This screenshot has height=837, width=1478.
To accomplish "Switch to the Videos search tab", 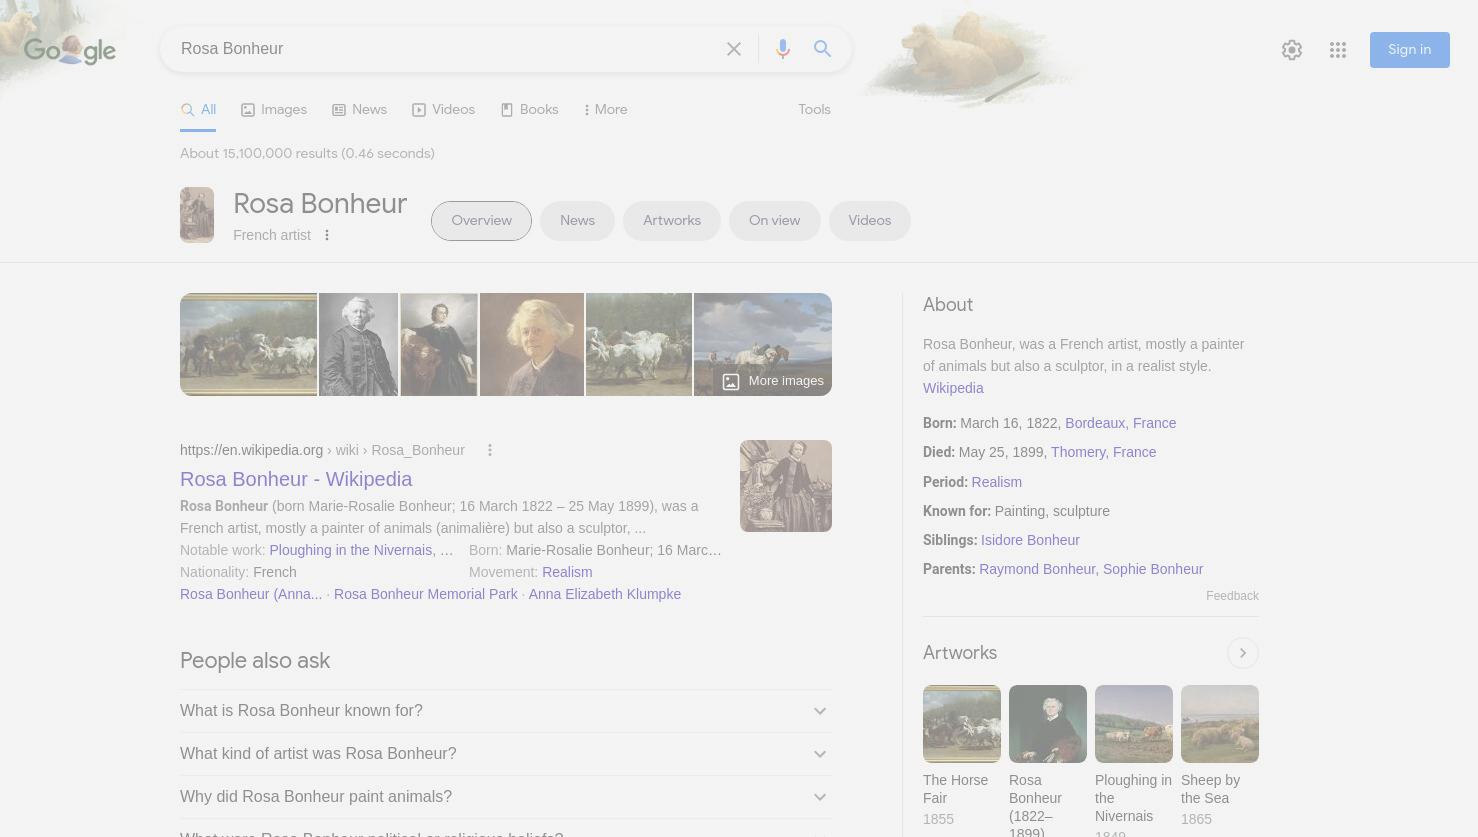I will [443, 110].
